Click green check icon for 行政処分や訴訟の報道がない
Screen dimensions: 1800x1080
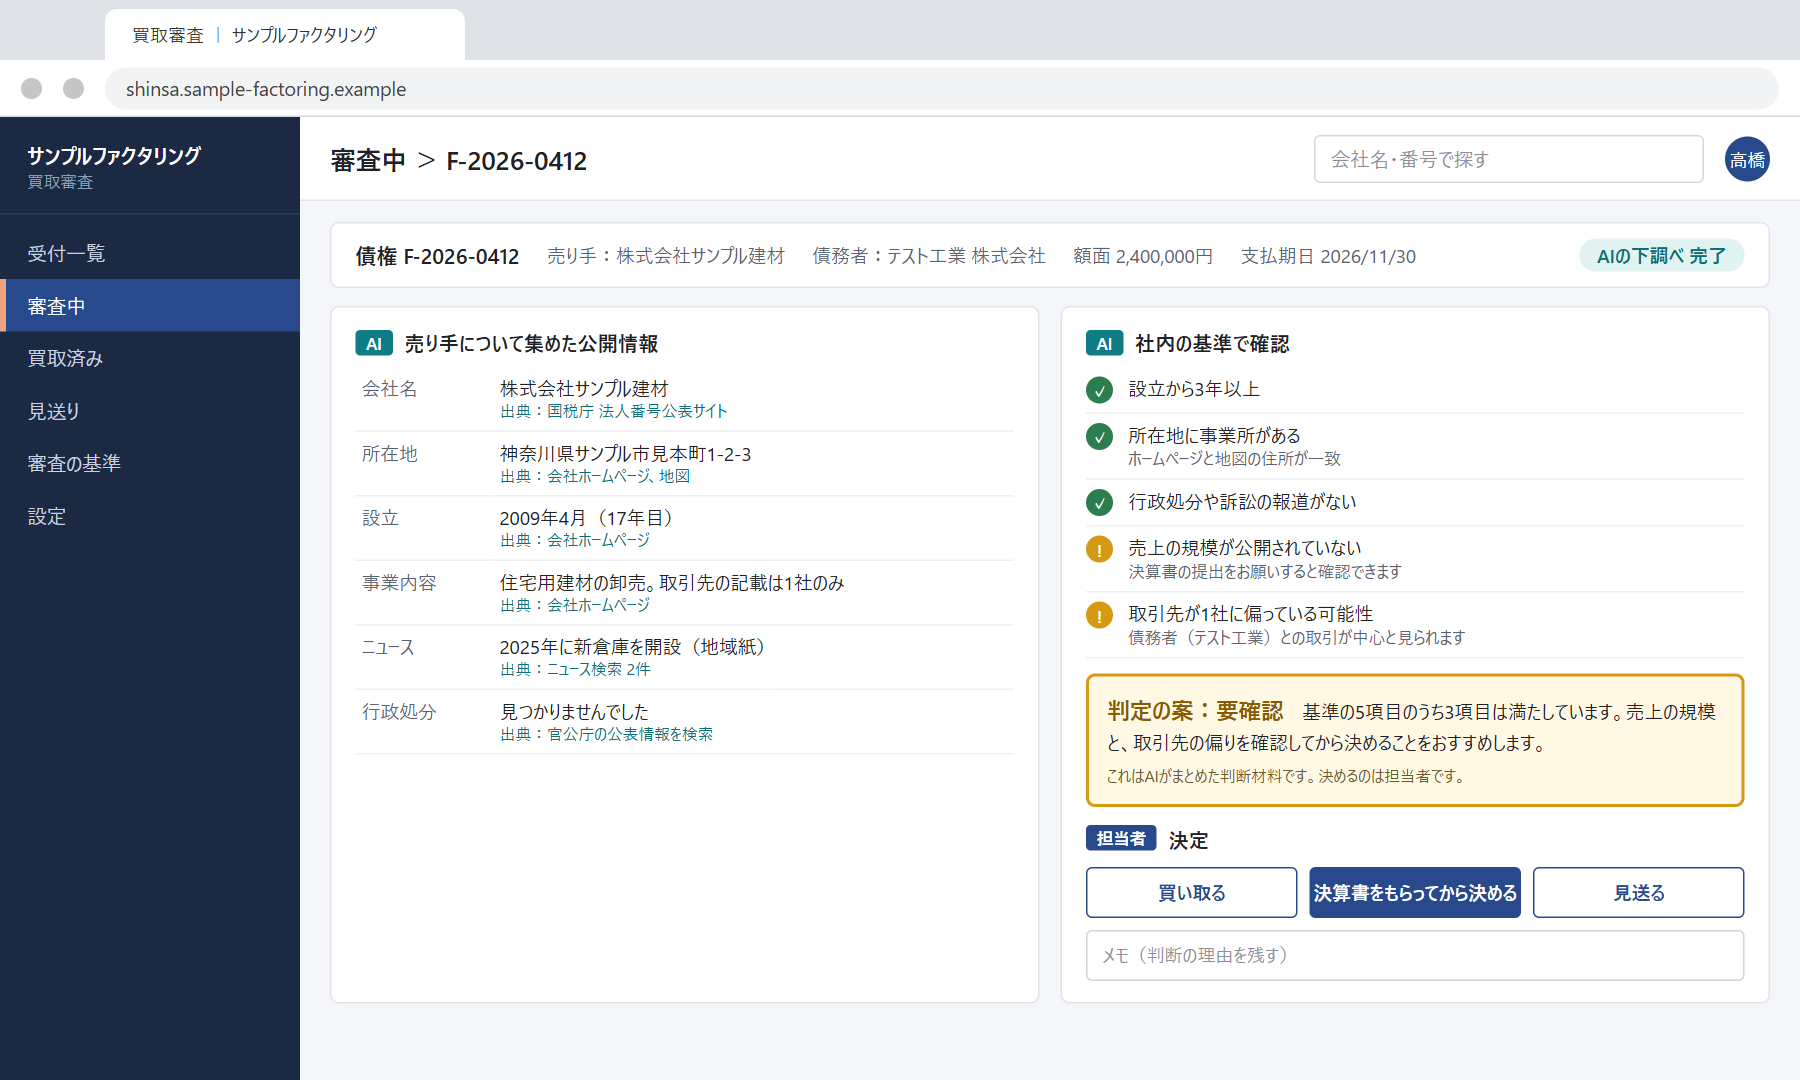point(1099,502)
